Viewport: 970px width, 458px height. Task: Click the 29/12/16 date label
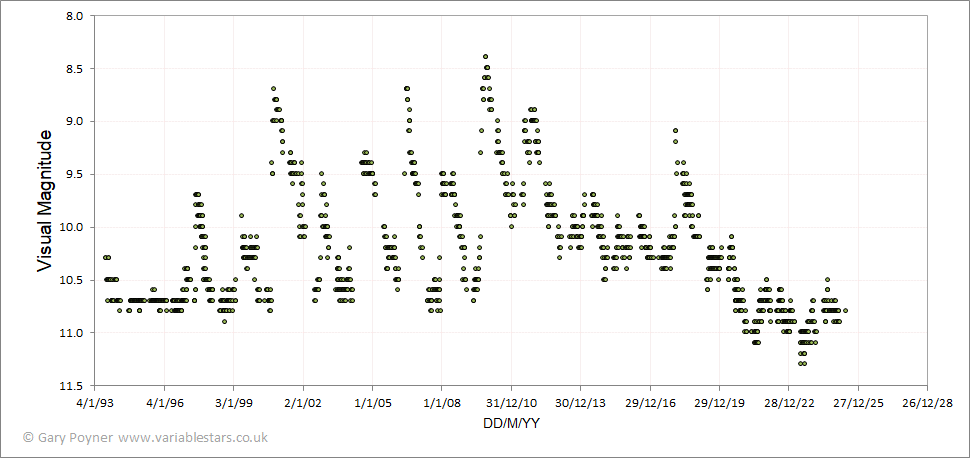click(650, 404)
